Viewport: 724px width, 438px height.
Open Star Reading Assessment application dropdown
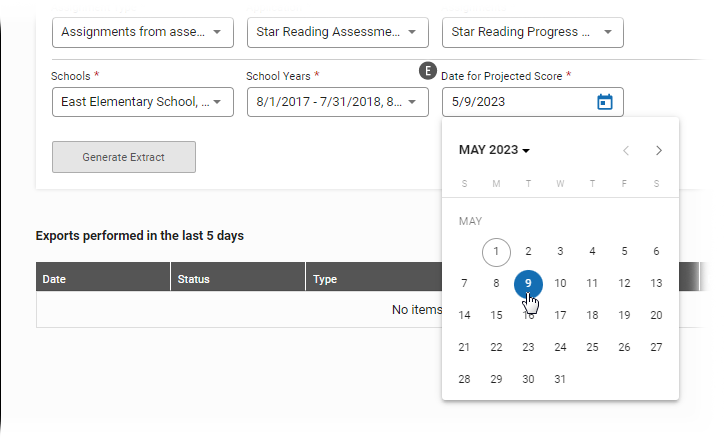tap(338, 32)
